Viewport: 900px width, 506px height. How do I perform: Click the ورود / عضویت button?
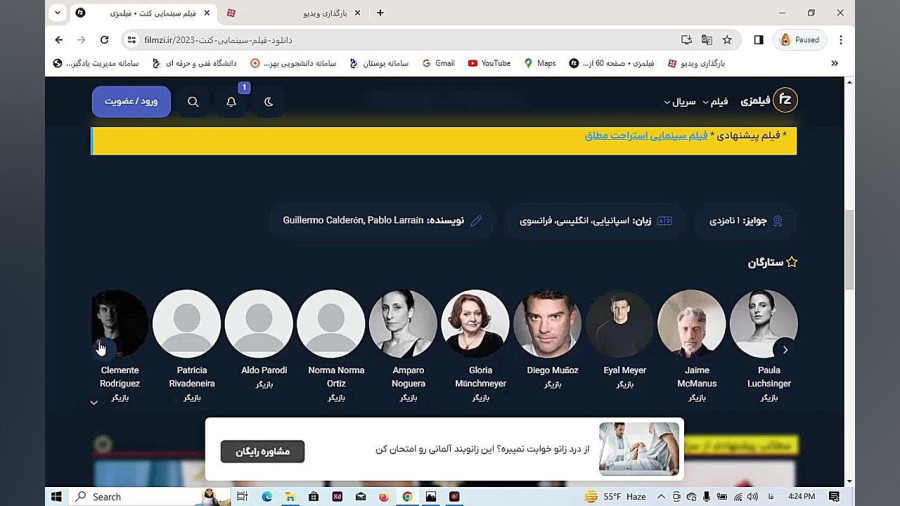131,102
